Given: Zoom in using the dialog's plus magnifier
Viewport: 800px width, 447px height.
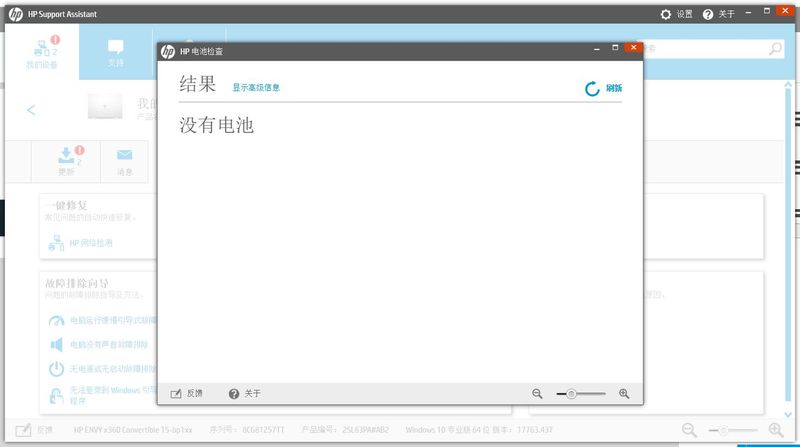Looking at the screenshot, I should pyautogui.click(x=624, y=394).
